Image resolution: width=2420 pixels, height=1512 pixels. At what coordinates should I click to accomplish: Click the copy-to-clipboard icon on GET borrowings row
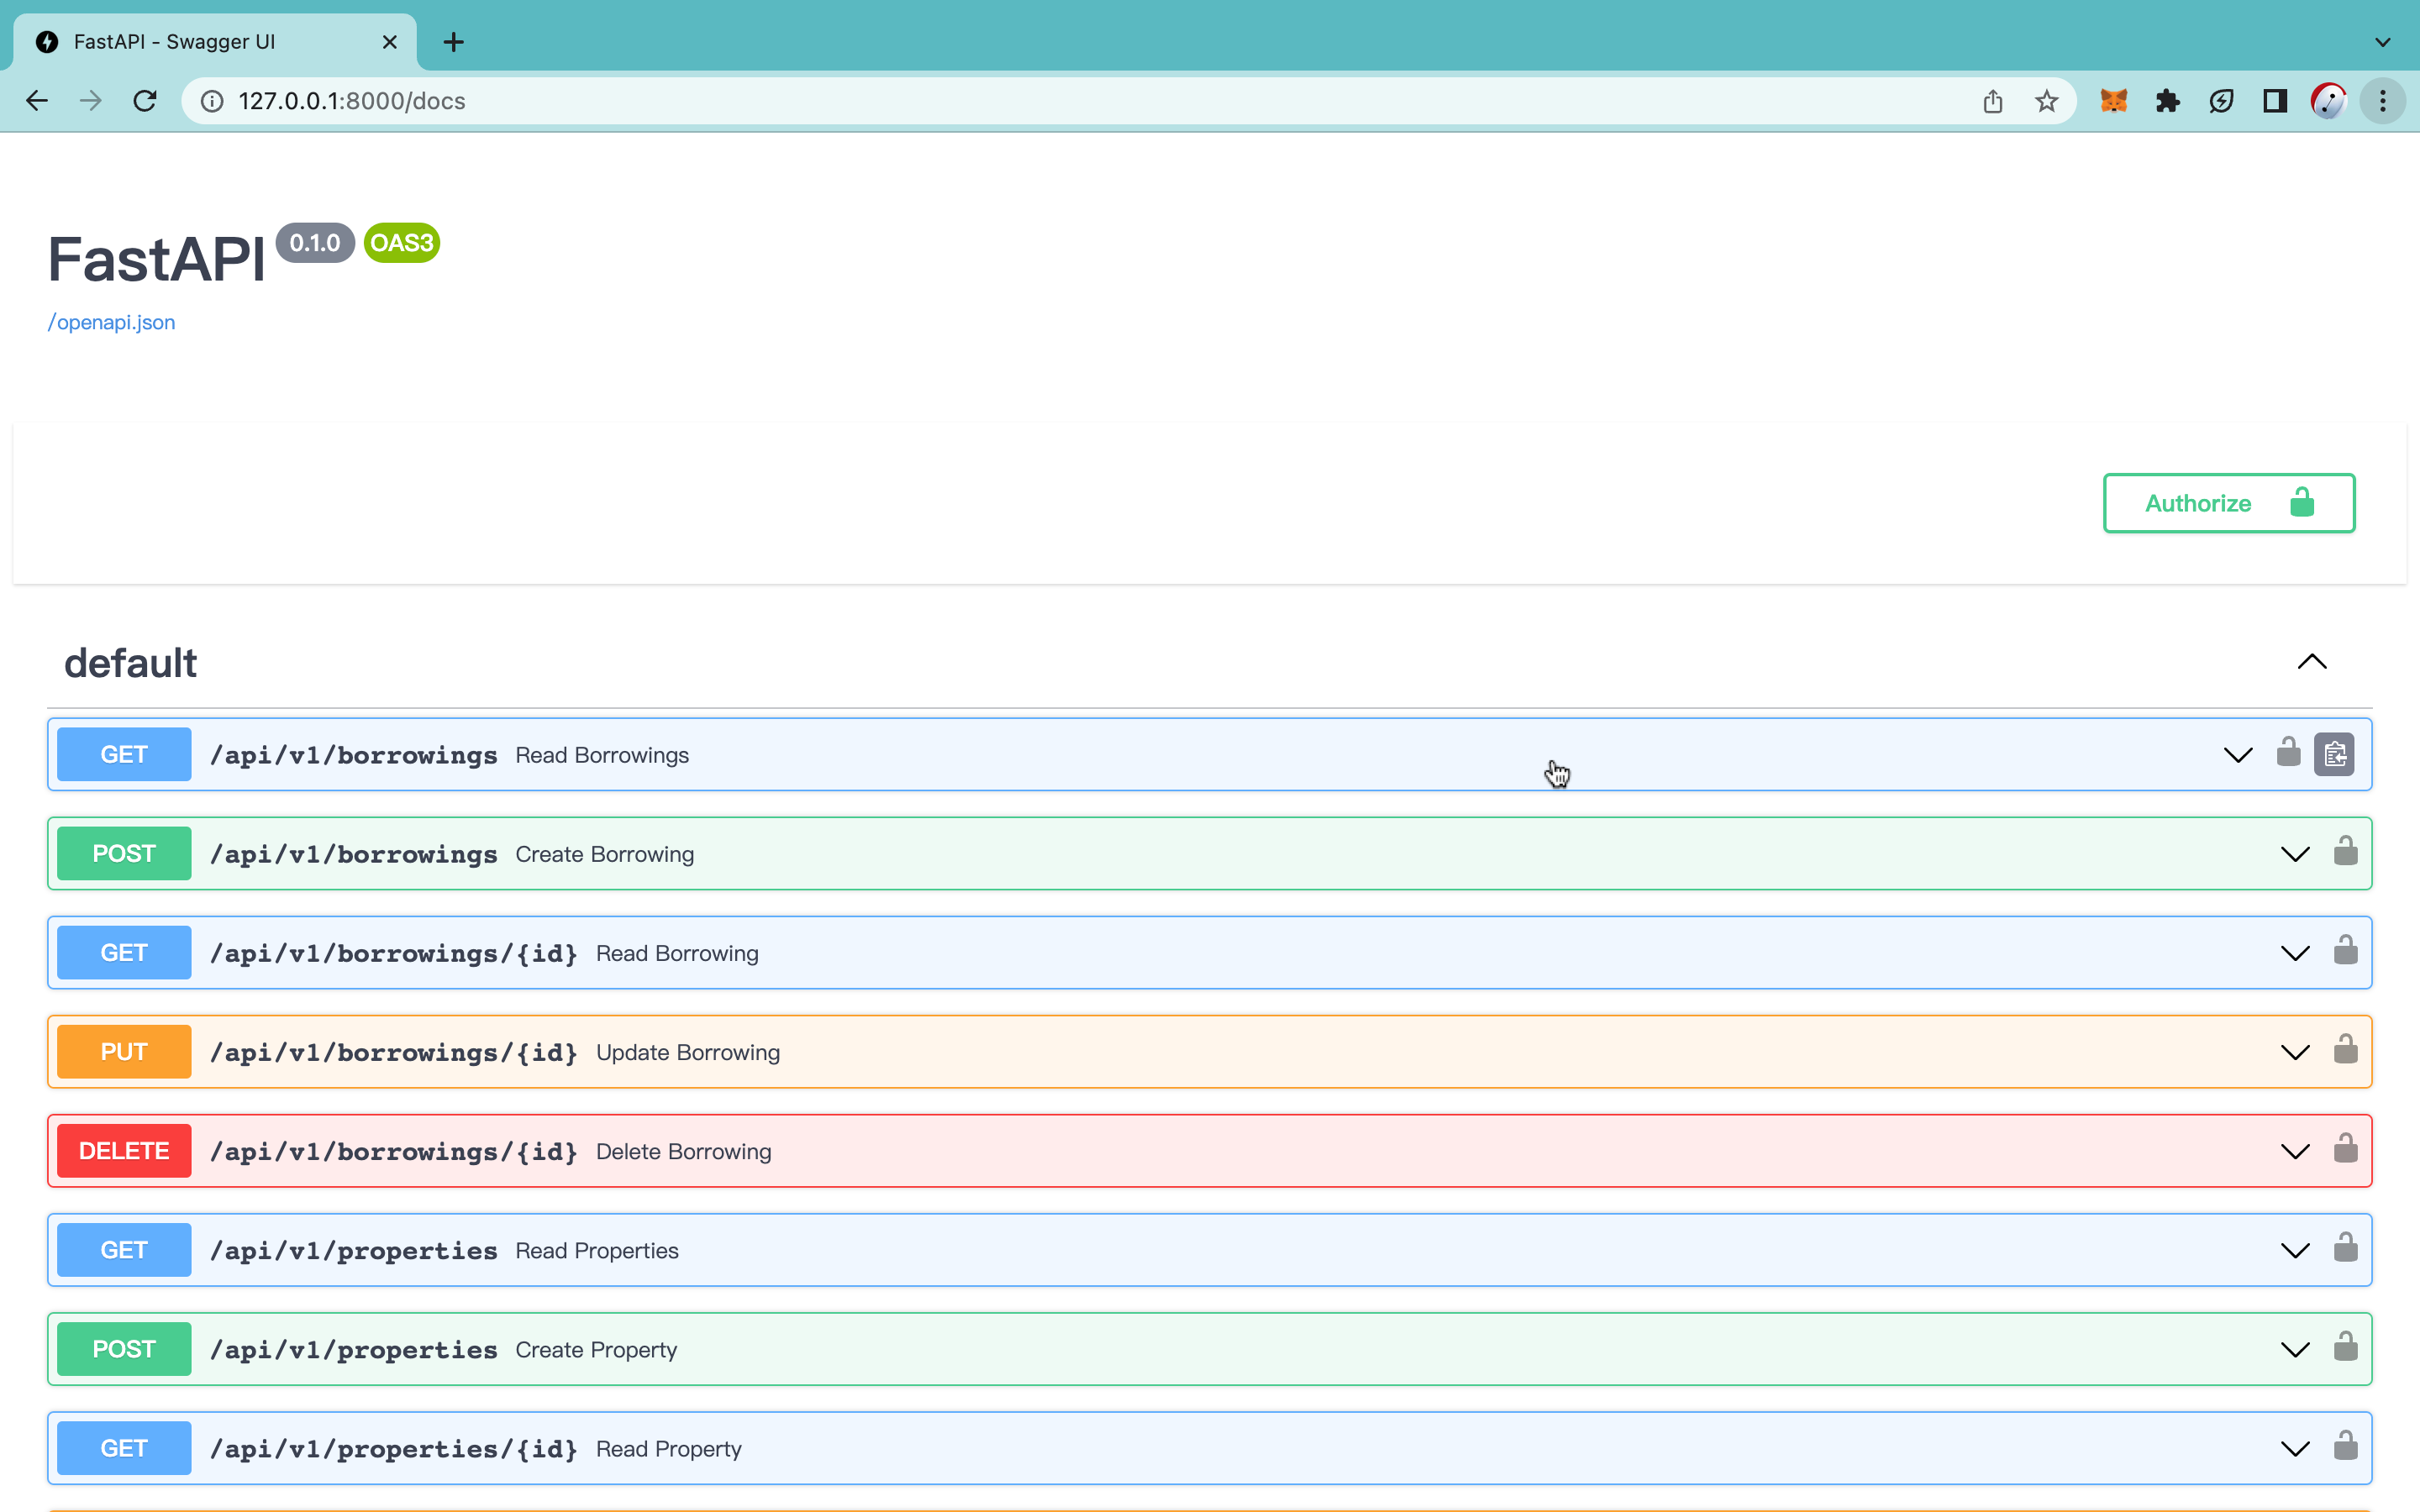click(2334, 754)
